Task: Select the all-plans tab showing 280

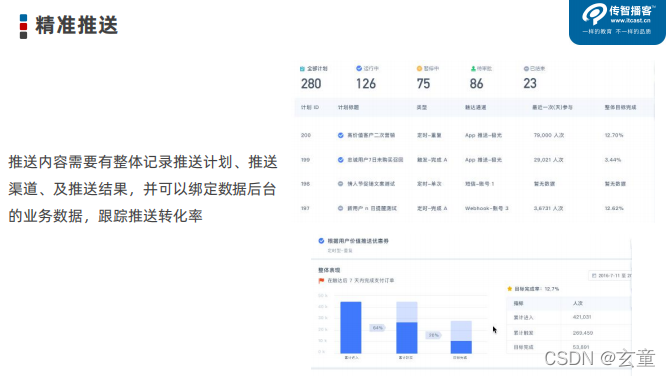Action: (314, 77)
